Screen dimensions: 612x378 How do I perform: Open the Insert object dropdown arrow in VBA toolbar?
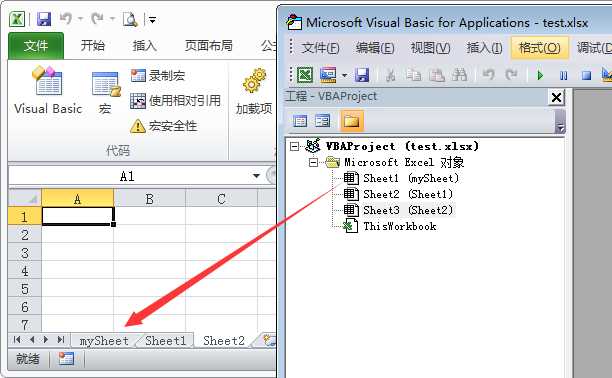(x=344, y=75)
